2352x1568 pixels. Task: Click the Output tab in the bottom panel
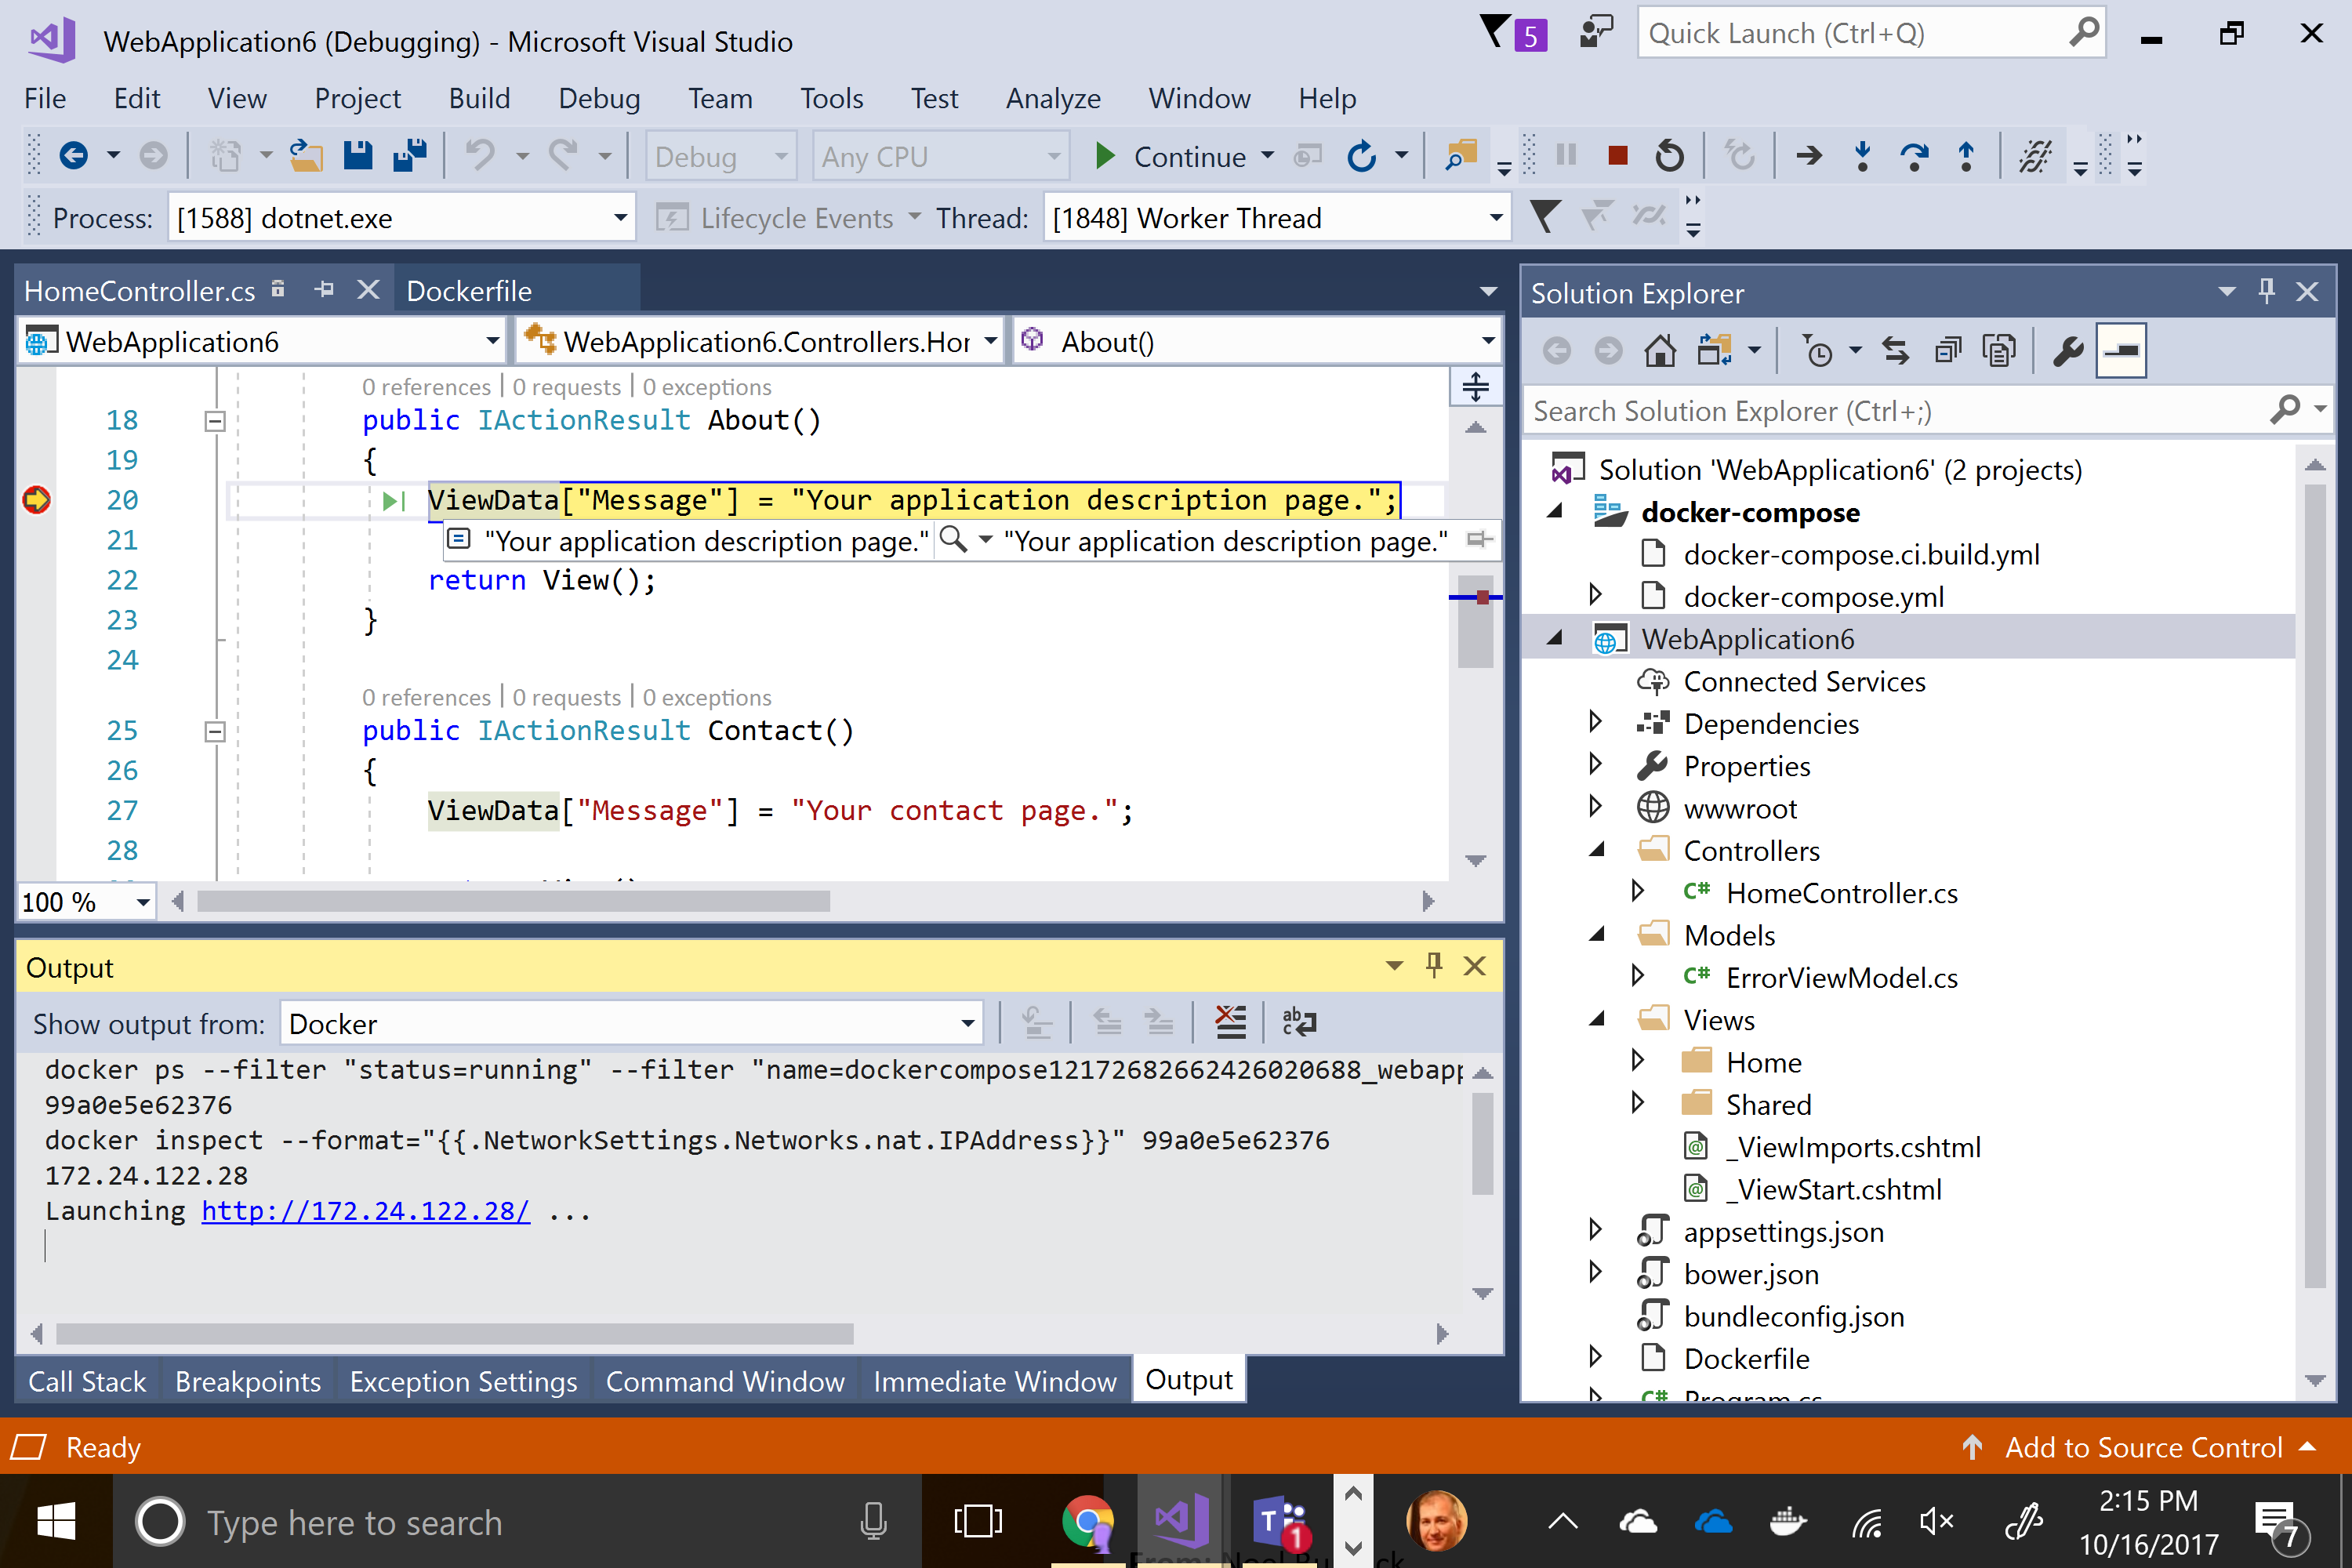pyautogui.click(x=1189, y=1381)
